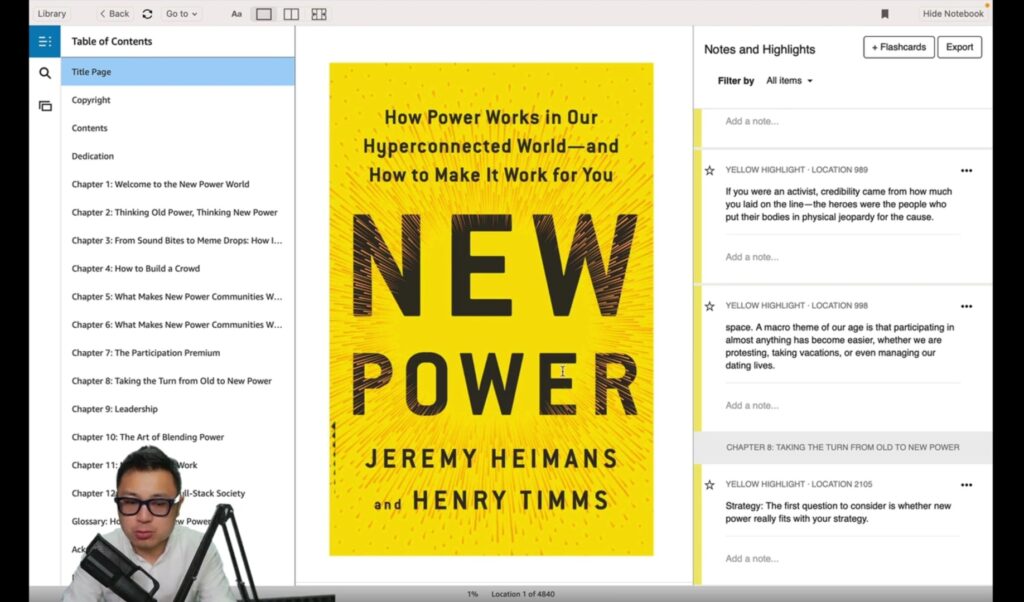Open the Filter by All items dropdown

(790, 81)
